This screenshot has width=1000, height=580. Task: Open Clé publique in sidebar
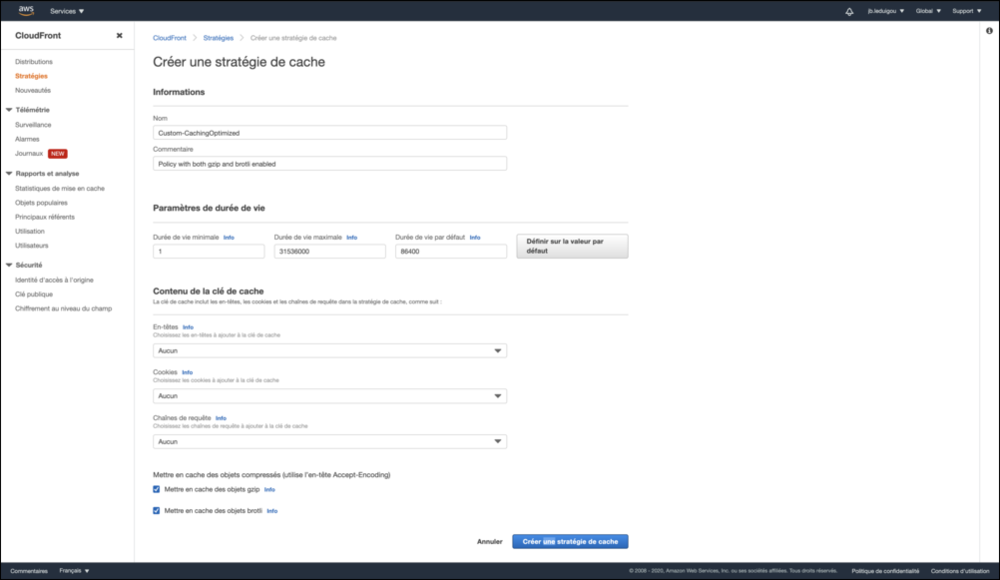(34, 295)
